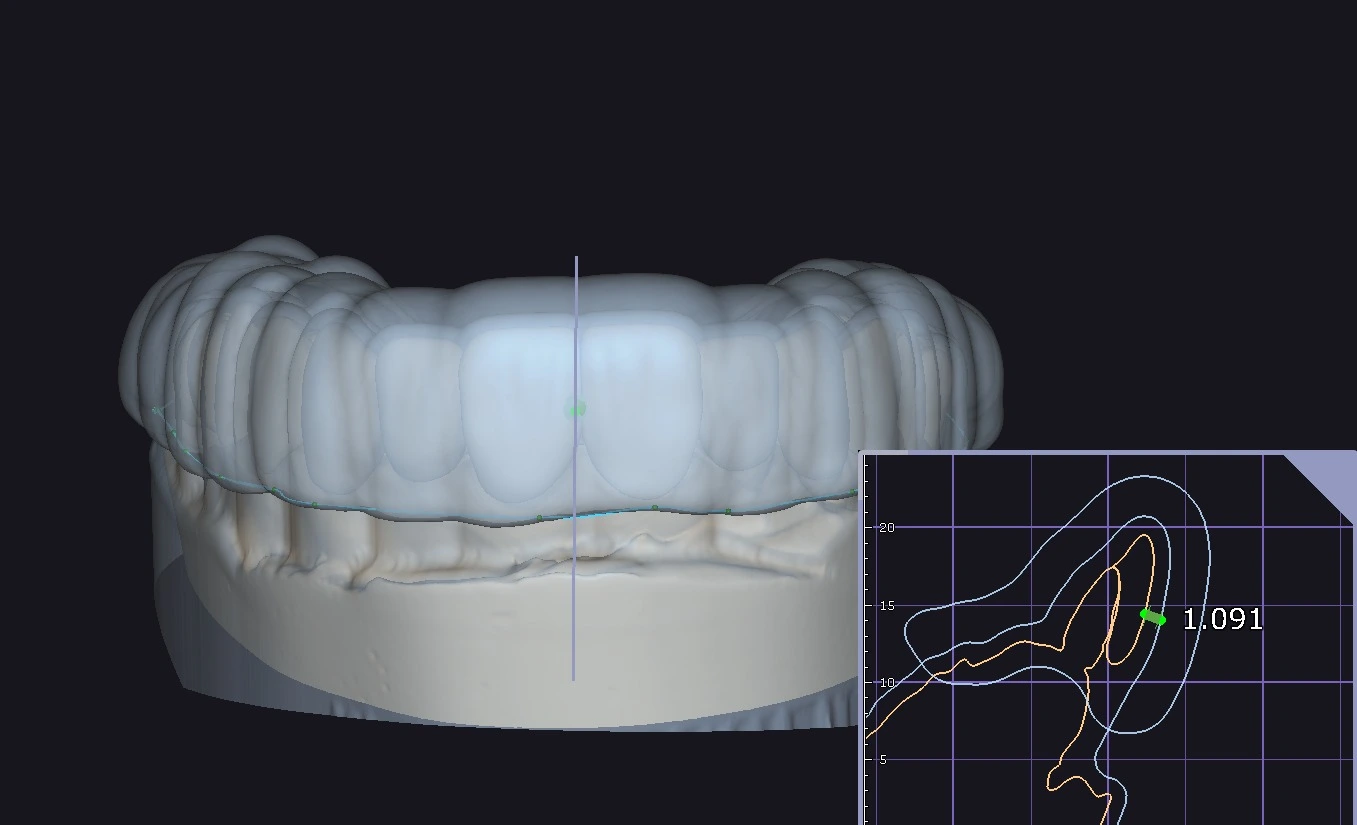Screen dimensions: 1357x825
Task: Click the 20 gridline label in the cross-section panel
Action: [888, 526]
